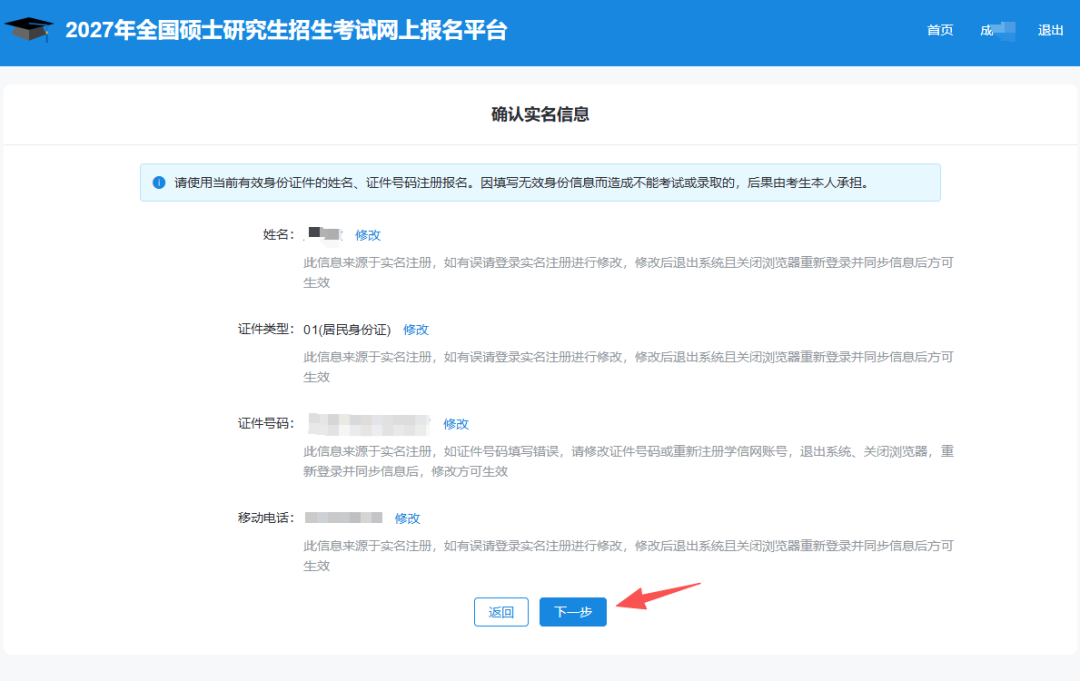1080x681 pixels.
Task: Click the blue info icon in the notice
Action: tap(159, 182)
